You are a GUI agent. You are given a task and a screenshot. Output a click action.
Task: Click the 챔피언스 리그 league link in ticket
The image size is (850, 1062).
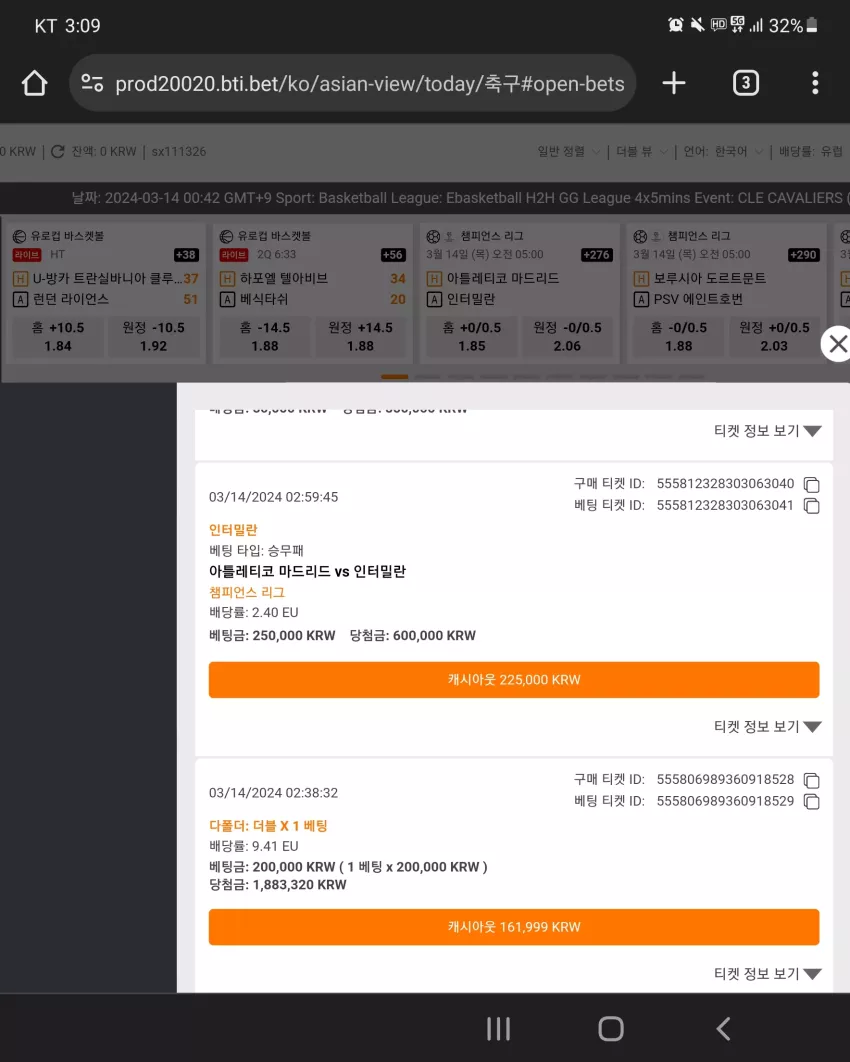pos(247,592)
